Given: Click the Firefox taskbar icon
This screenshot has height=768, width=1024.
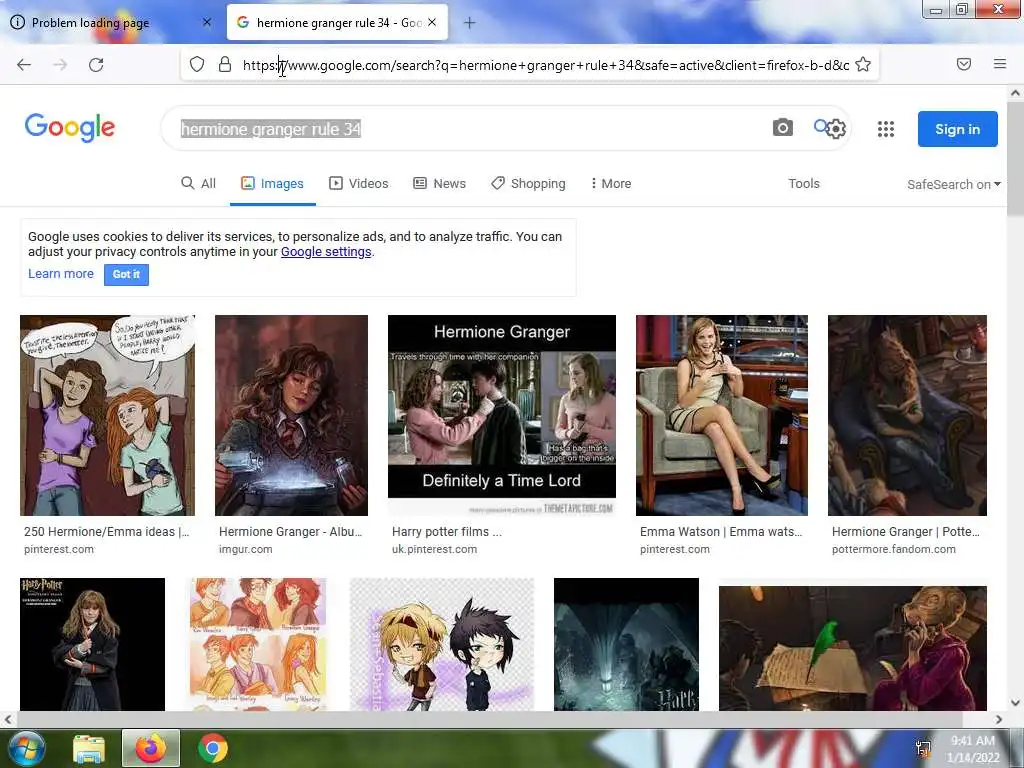Looking at the screenshot, I should [x=151, y=748].
